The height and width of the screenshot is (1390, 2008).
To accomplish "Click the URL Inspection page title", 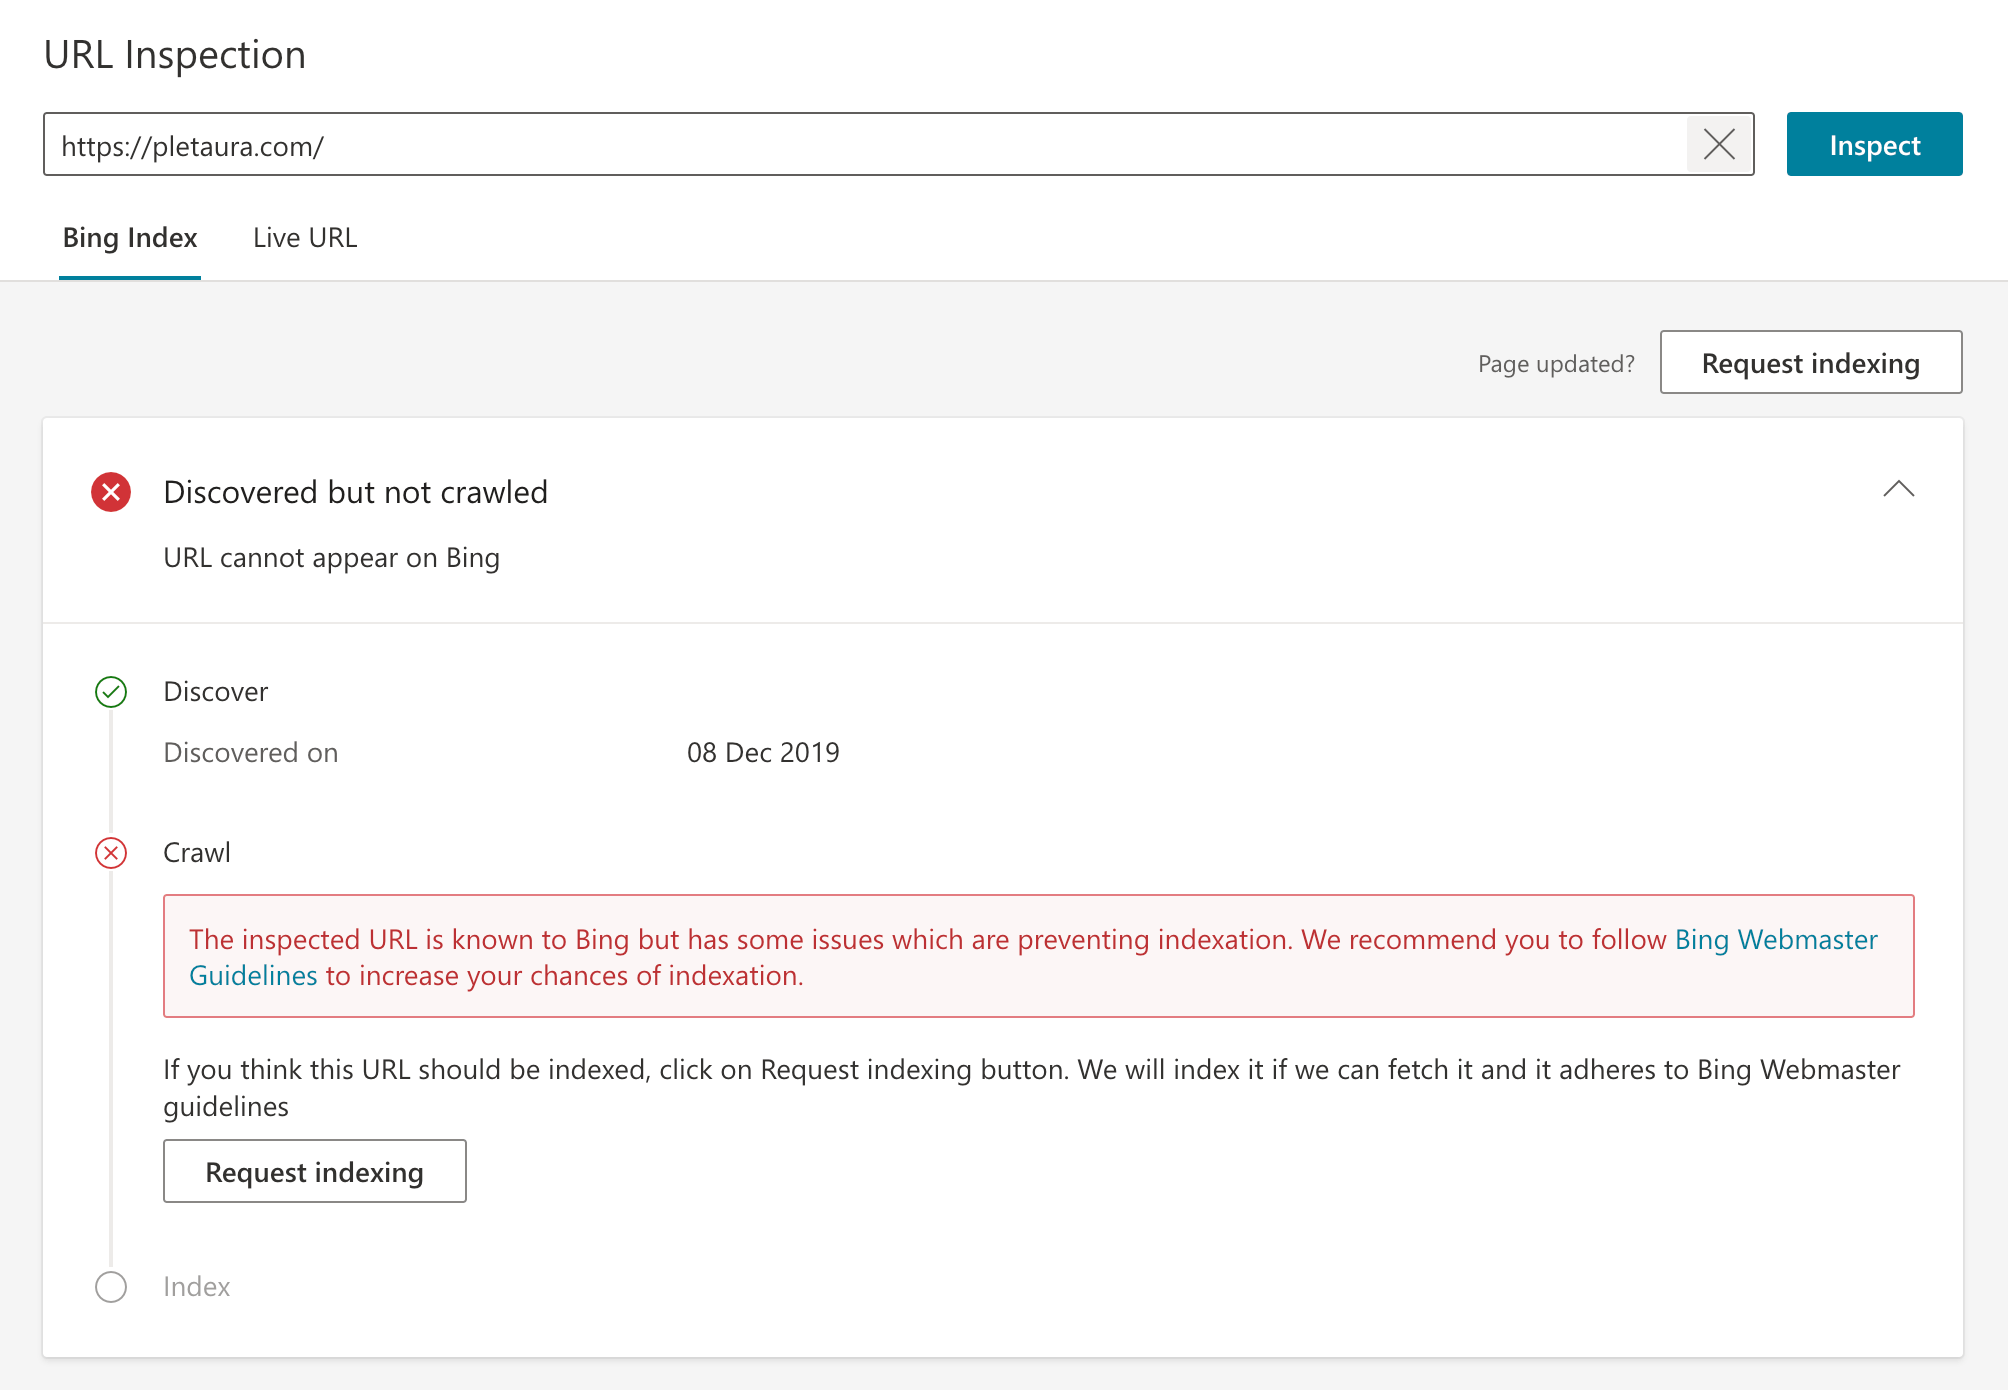I will [x=175, y=55].
